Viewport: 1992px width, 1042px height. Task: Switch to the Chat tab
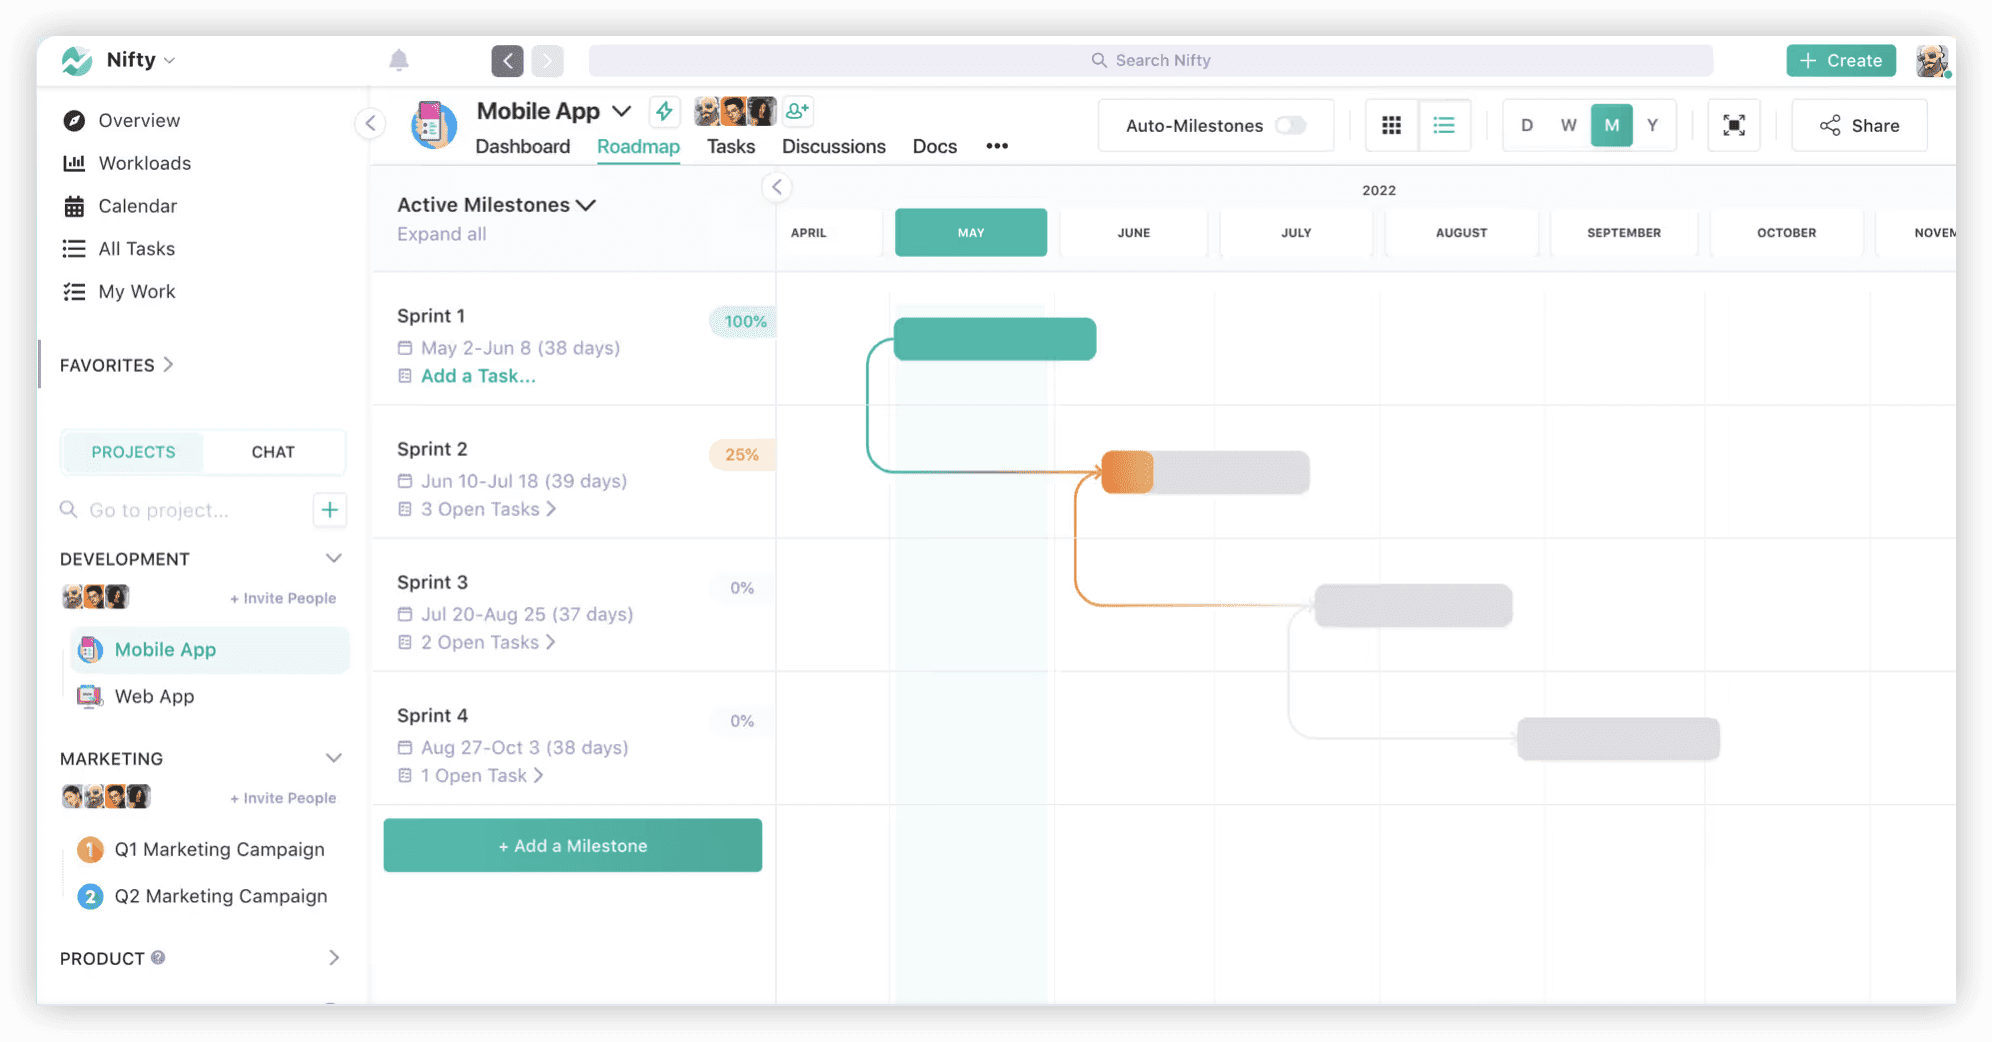point(273,452)
